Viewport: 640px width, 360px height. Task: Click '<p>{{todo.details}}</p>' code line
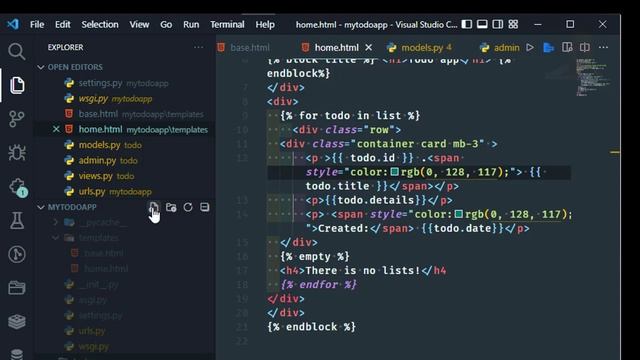(x=379, y=200)
